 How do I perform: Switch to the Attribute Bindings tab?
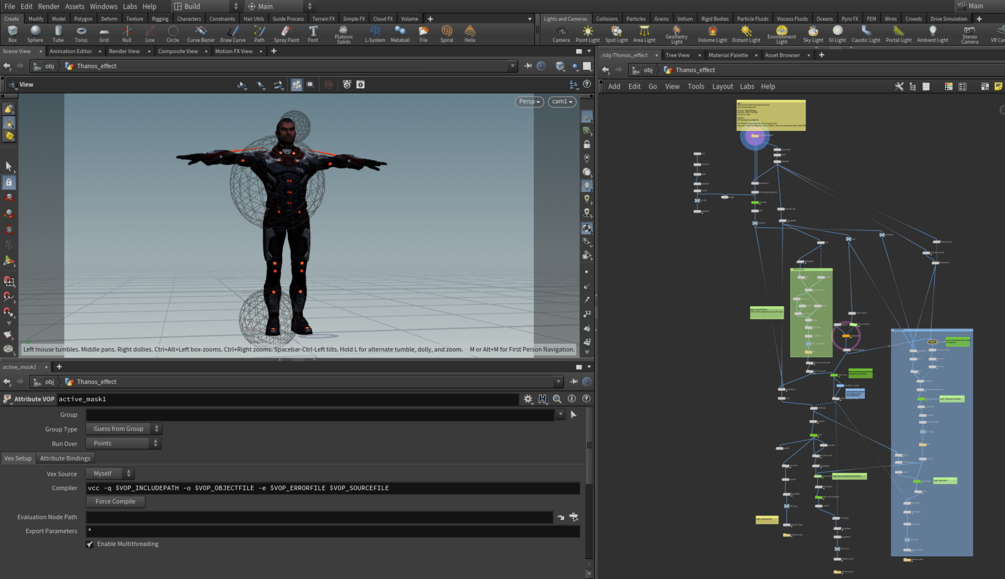tap(65, 458)
